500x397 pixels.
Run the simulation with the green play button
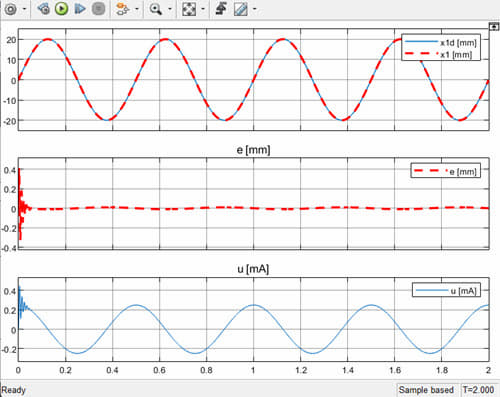click(61, 9)
